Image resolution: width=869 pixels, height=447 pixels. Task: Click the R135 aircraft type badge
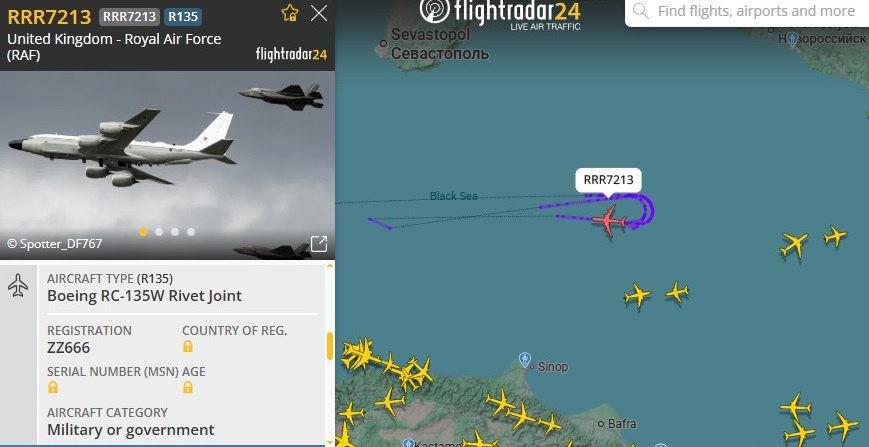coord(183,17)
